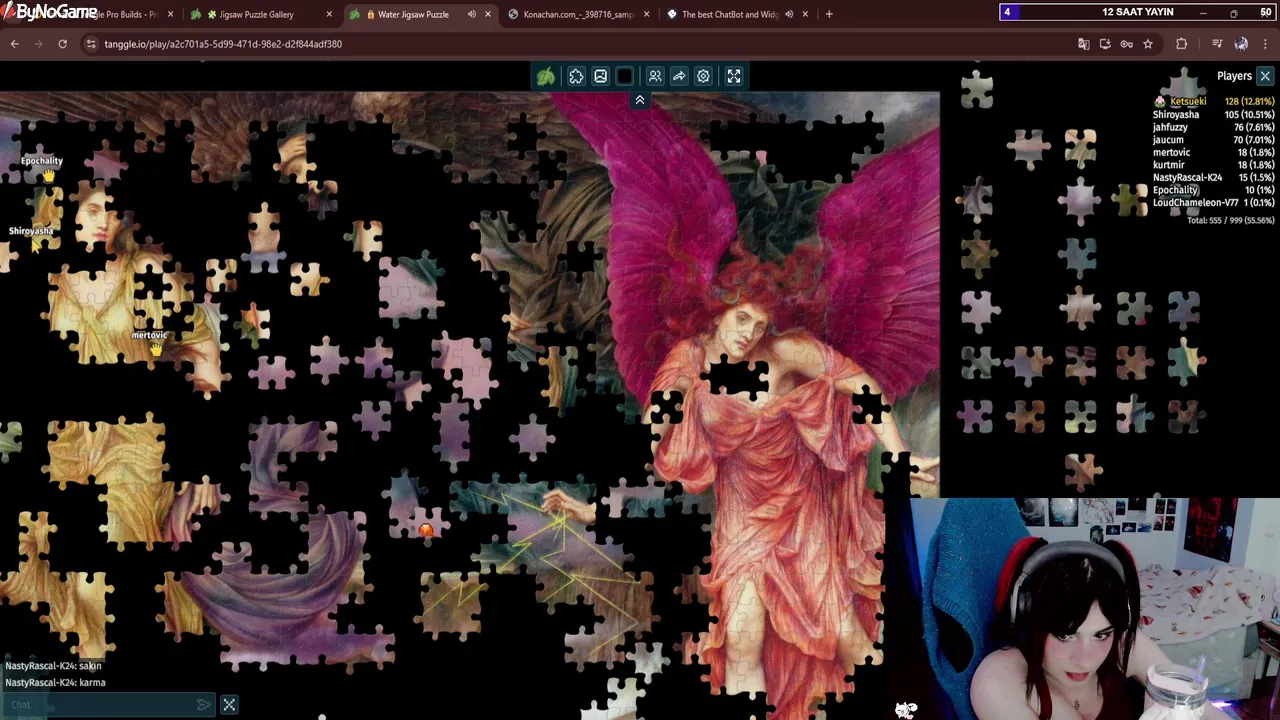Collapse the toolbar with double chevron
The width and height of the screenshot is (1280, 720).
pos(640,100)
